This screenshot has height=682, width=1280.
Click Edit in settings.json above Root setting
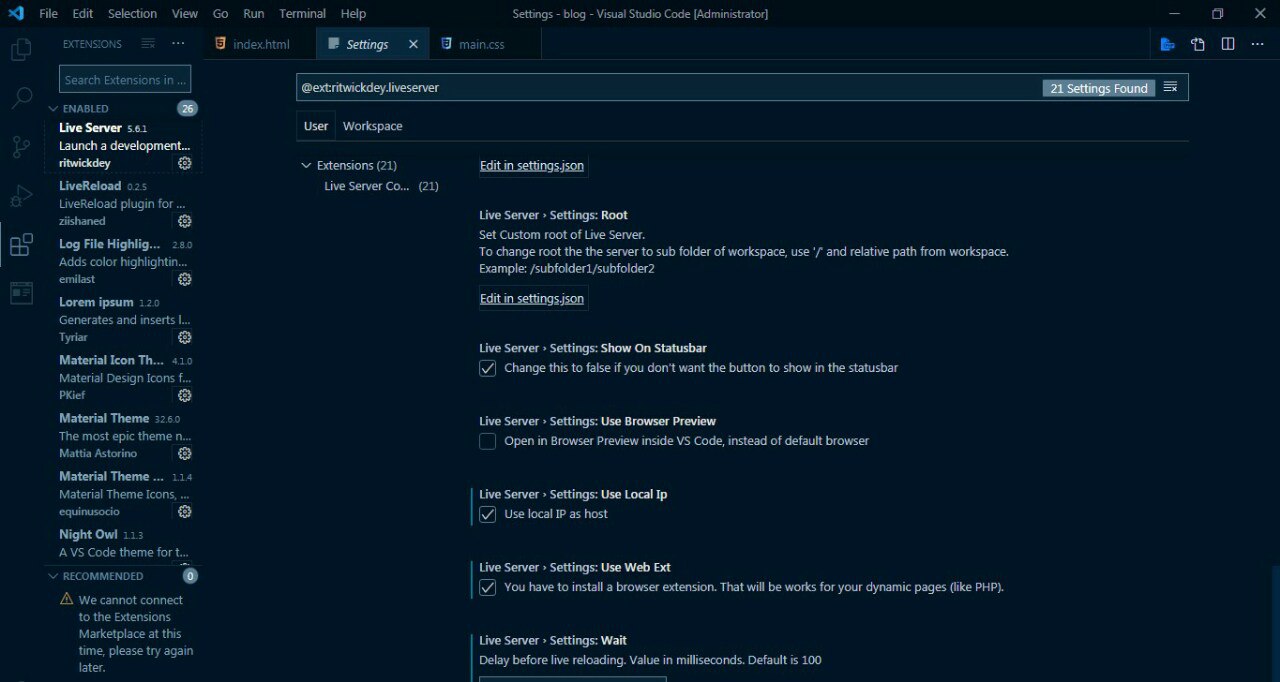click(532, 165)
